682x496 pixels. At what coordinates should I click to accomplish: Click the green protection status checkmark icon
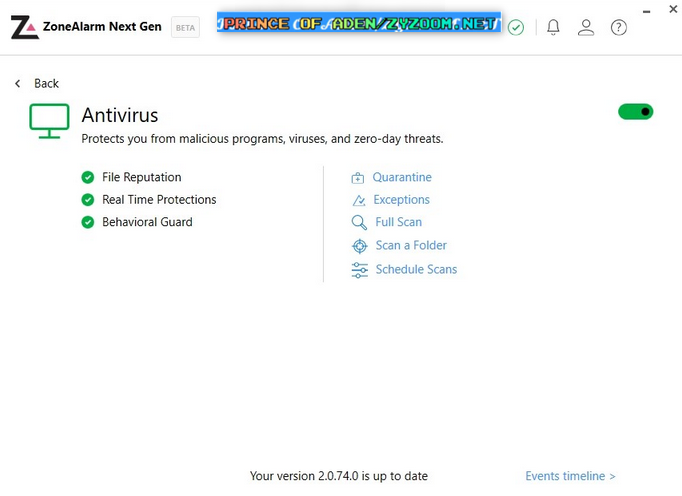click(516, 27)
